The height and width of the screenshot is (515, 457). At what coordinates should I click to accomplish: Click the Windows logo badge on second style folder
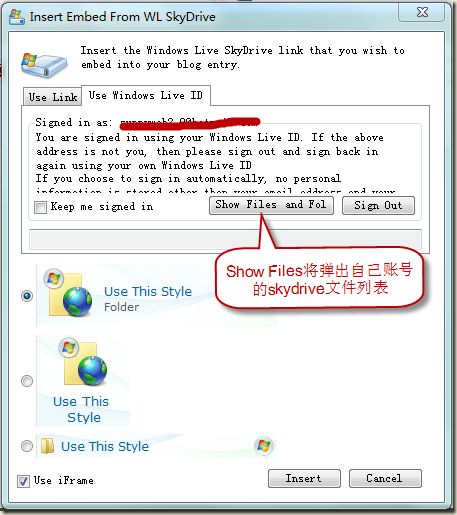[69, 348]
